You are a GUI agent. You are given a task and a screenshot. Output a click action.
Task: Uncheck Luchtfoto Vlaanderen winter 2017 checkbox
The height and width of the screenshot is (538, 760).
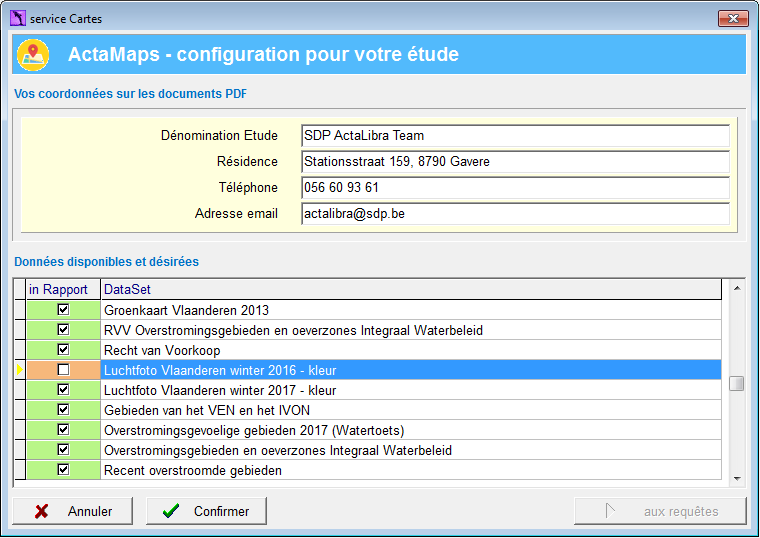pyautogui.click(x=63, y=390)
